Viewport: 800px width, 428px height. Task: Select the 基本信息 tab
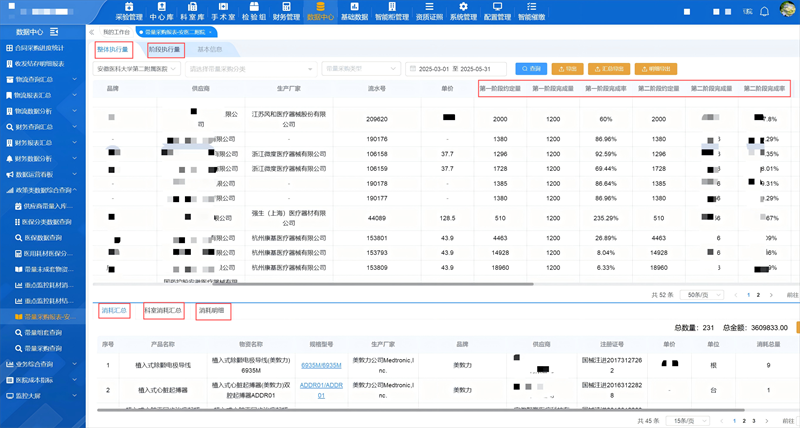[x=210, y=49]
